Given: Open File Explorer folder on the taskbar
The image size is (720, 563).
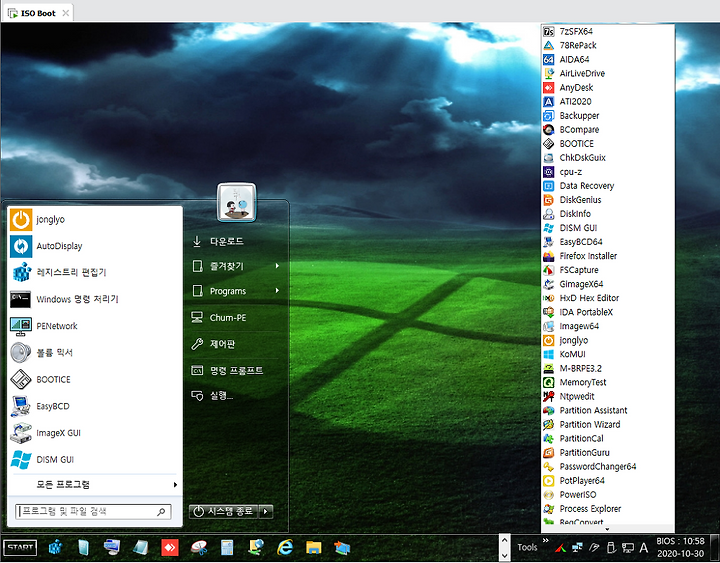Looking at the screenshot, I should point(314,547).
